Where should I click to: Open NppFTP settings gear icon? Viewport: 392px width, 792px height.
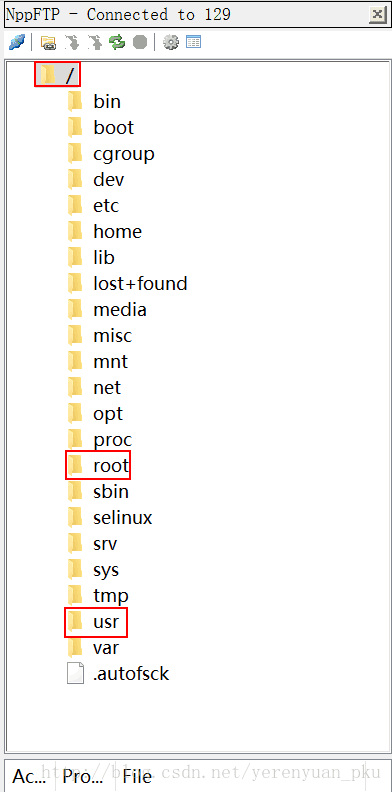coord(171,42)
